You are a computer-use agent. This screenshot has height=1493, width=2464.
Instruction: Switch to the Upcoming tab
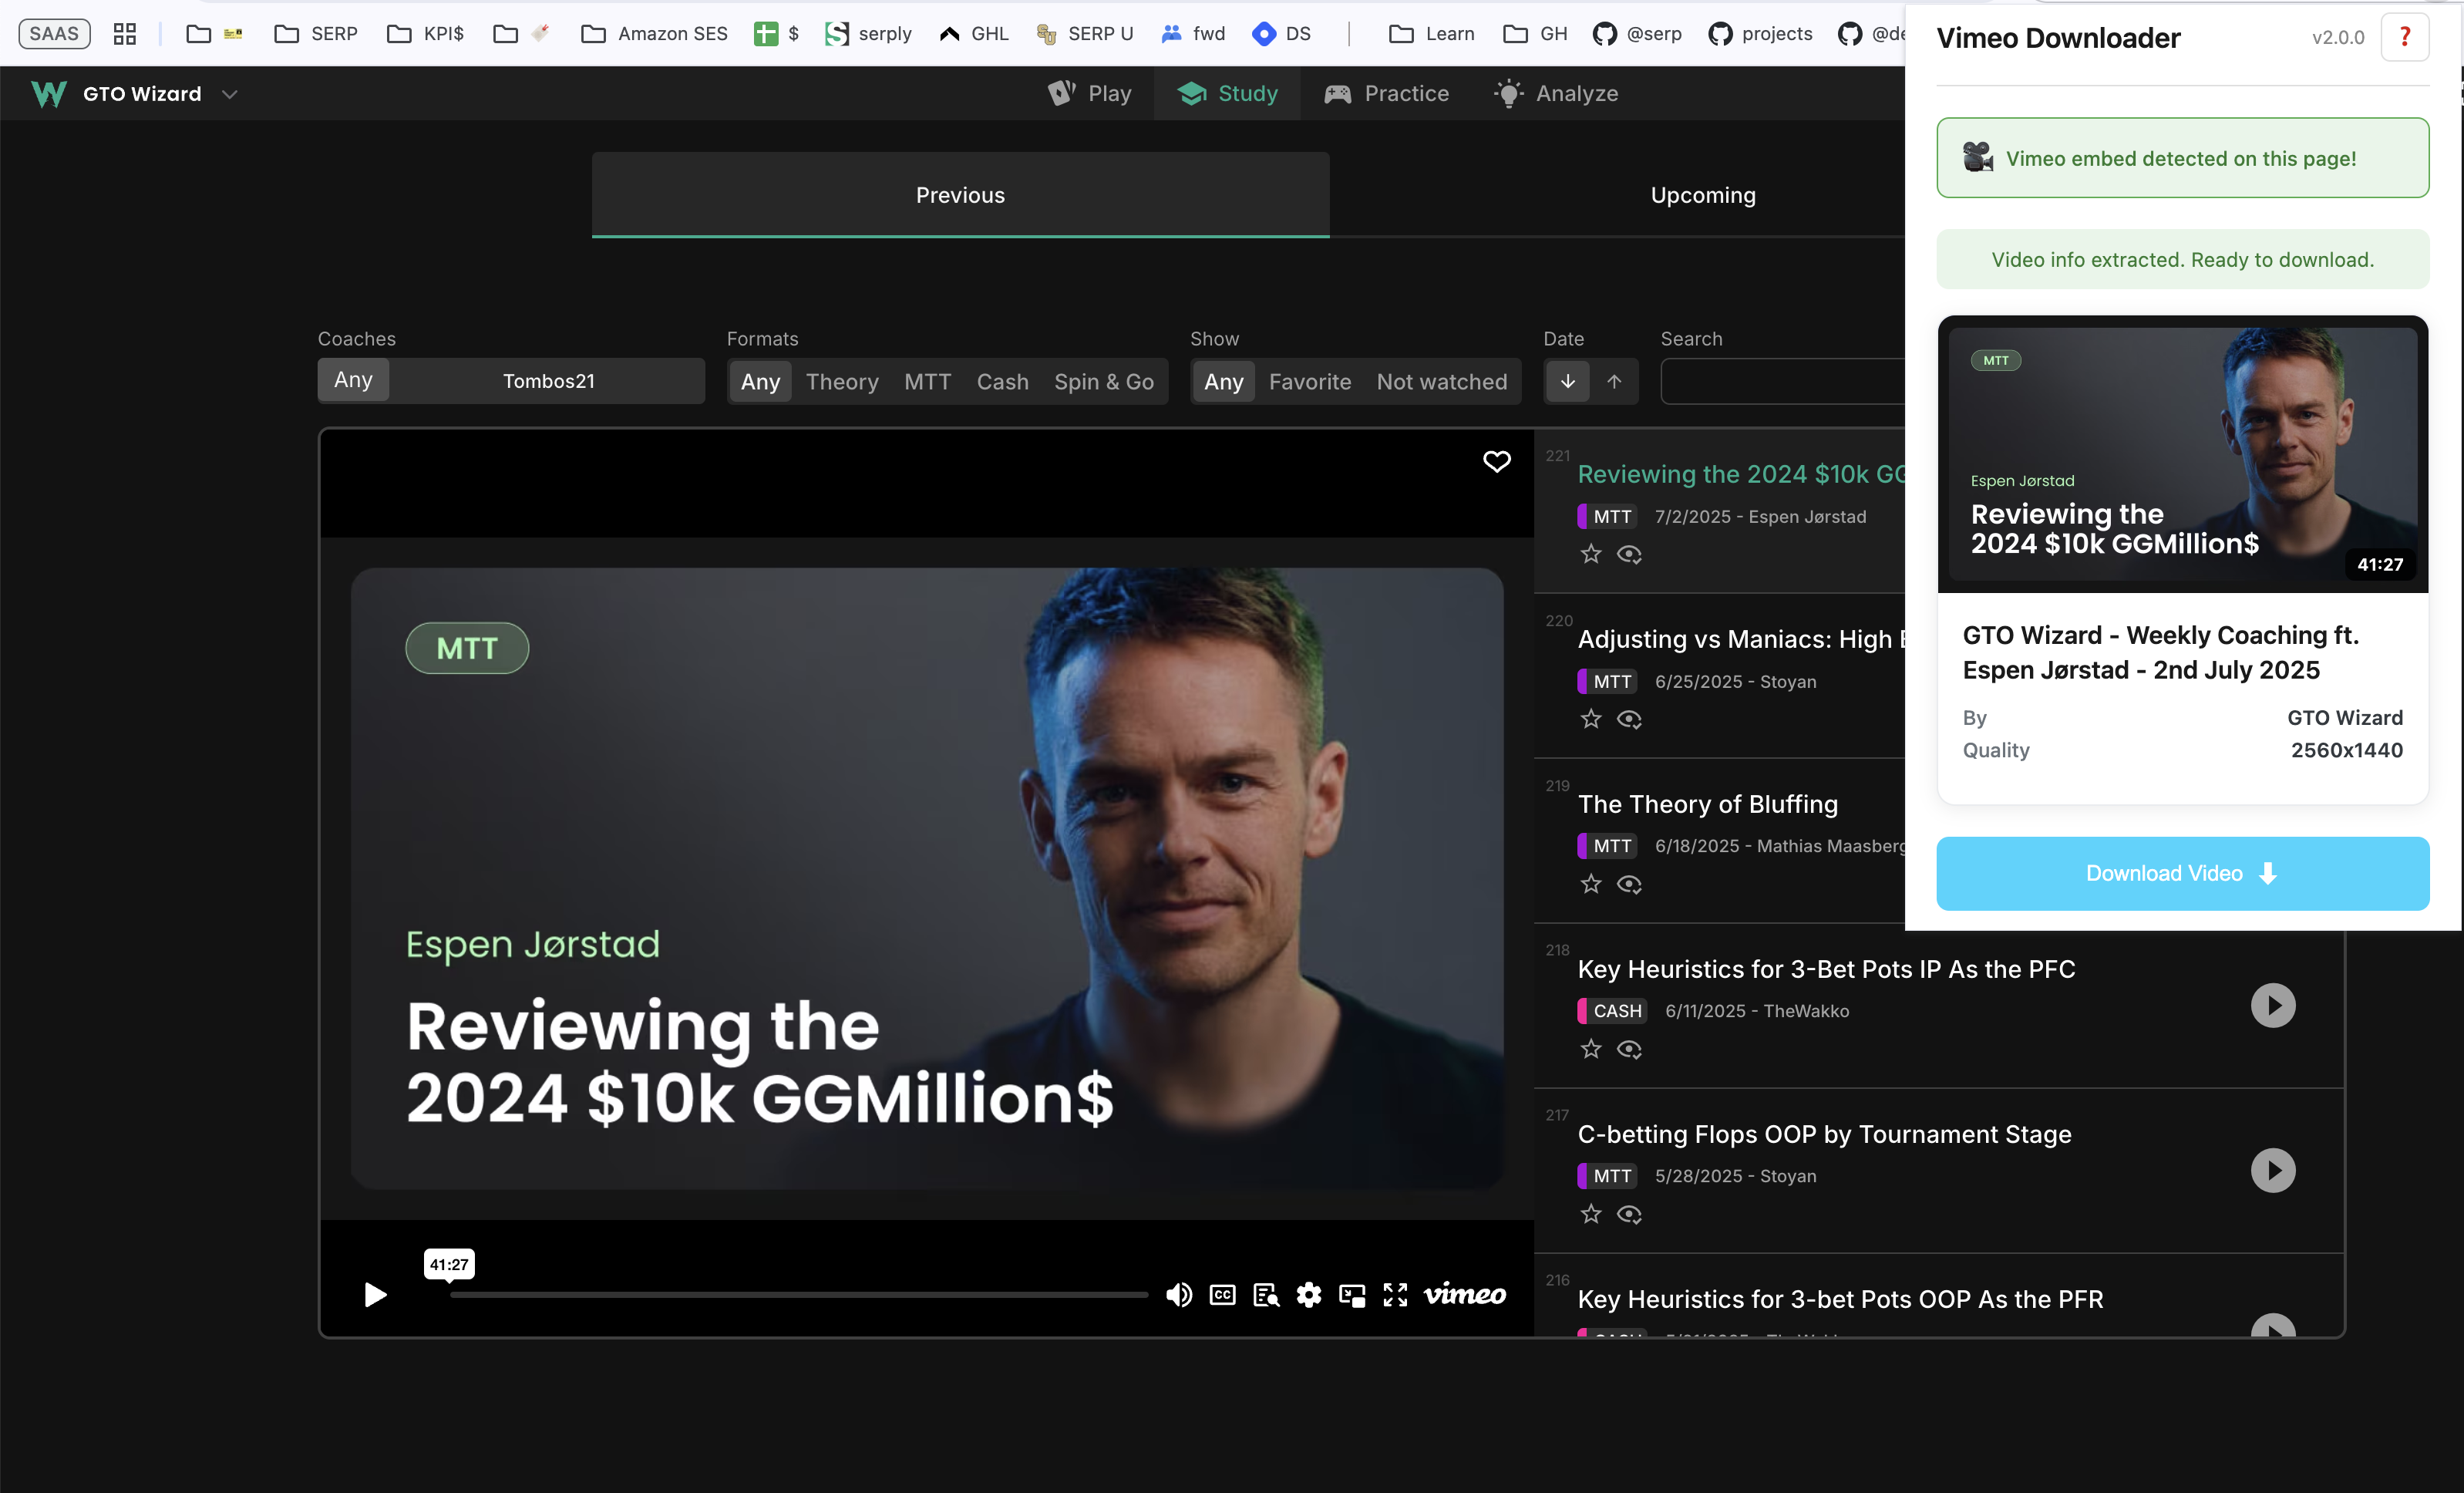(1703, 195)
